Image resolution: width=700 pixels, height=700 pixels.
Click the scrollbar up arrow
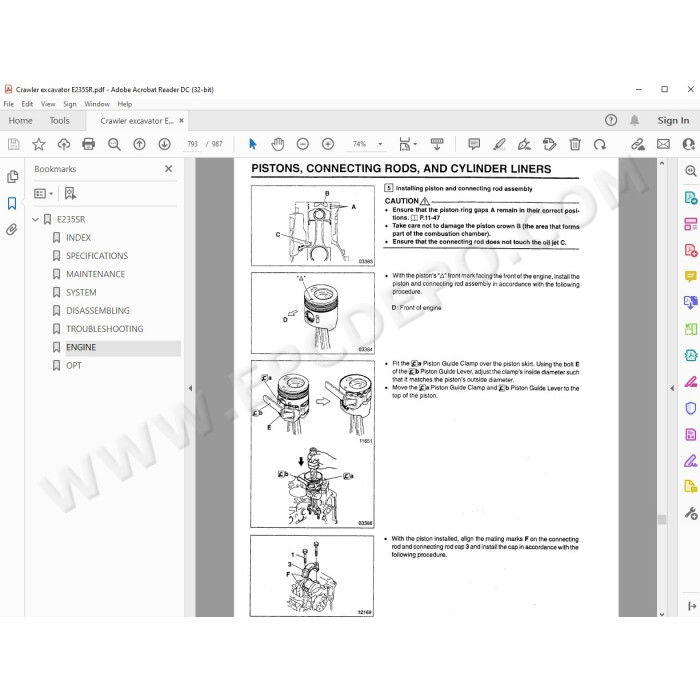tap(662, 163)
